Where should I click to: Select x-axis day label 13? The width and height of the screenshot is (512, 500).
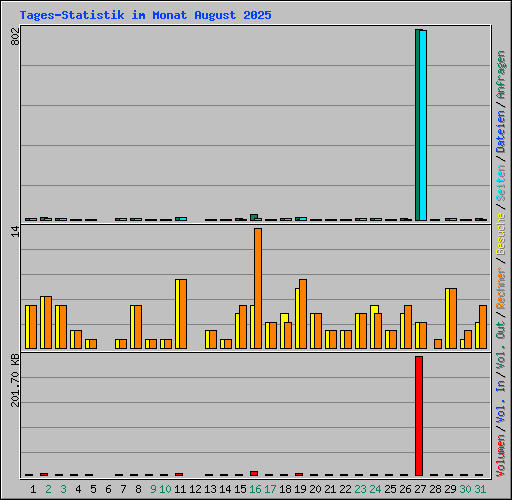click(x=210, y=489)
